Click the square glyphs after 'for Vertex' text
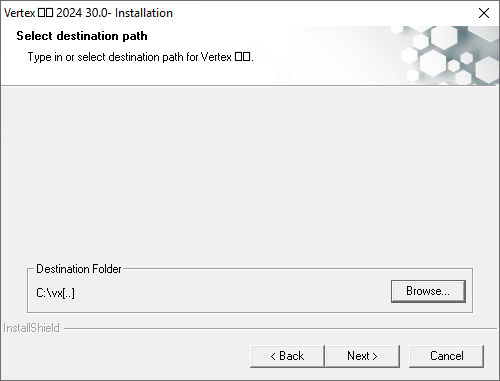Image resolution: width=500 pixels, height=381 pixels. pyautogui.click(x=242, y=57)
